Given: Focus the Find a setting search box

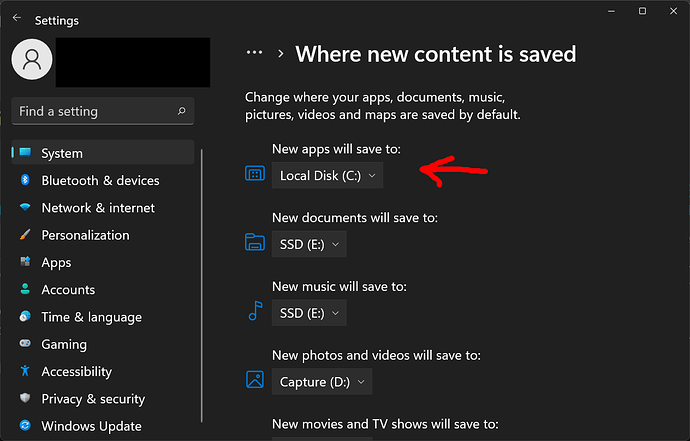Looking at the screenshot, I should pos(90,111).
